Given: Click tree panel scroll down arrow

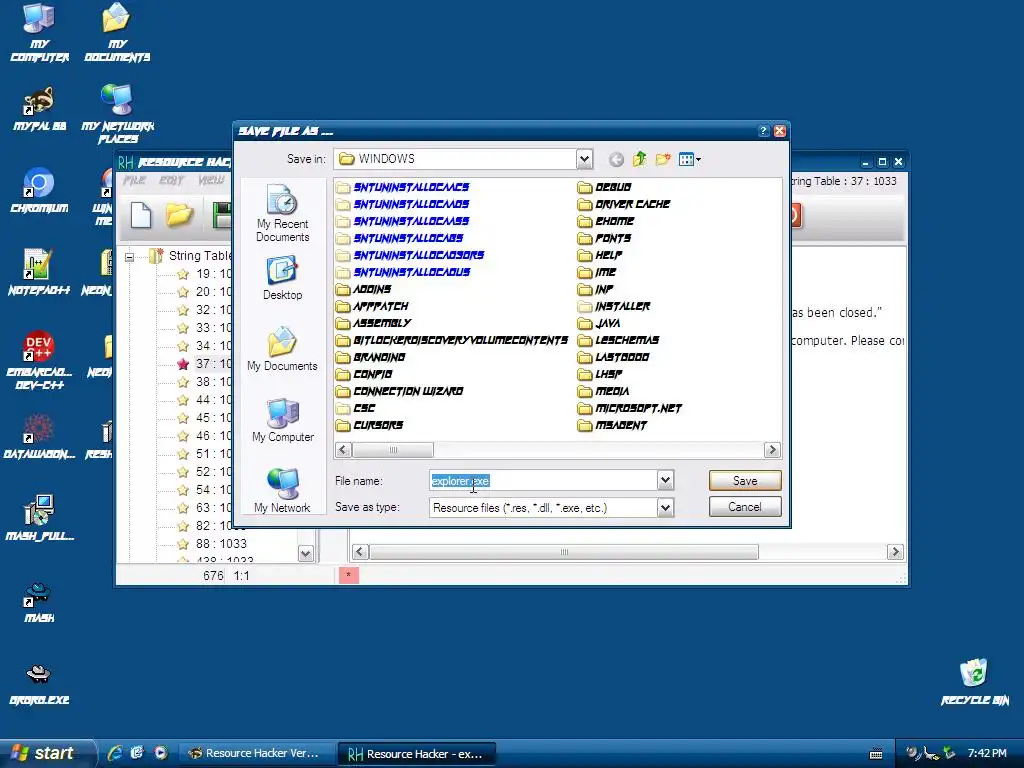Looking at the screenshot, I should pyautogui.click(x=306, y=554).
